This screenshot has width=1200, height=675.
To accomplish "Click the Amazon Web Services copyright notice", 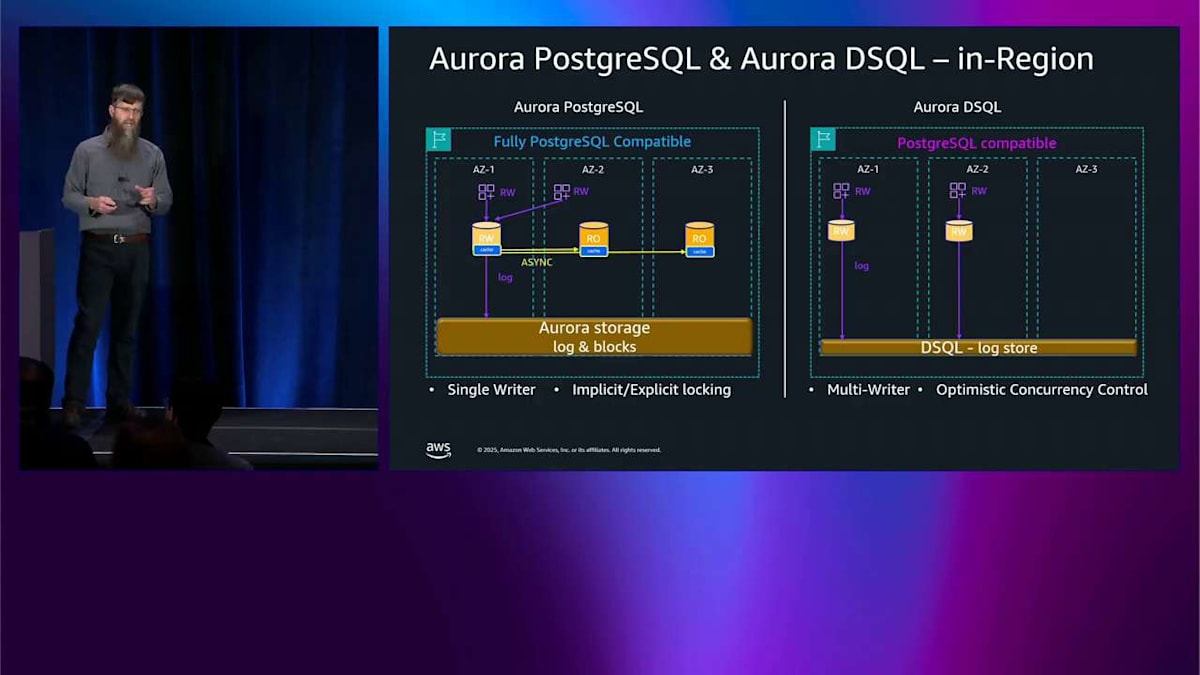I will click(x=569, y=451).
